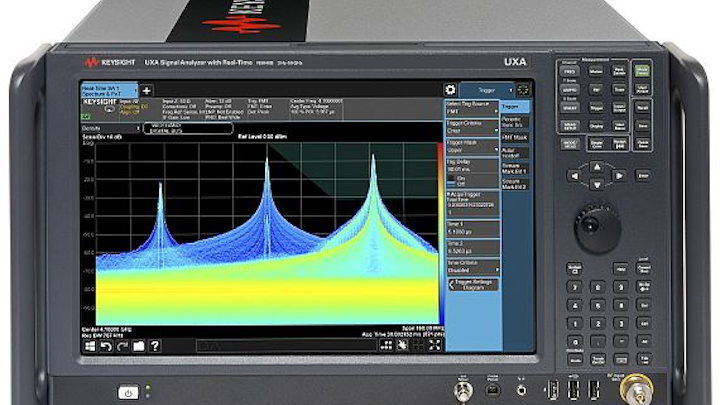Open the Select Trig Source dropdown

coord(472,112)
